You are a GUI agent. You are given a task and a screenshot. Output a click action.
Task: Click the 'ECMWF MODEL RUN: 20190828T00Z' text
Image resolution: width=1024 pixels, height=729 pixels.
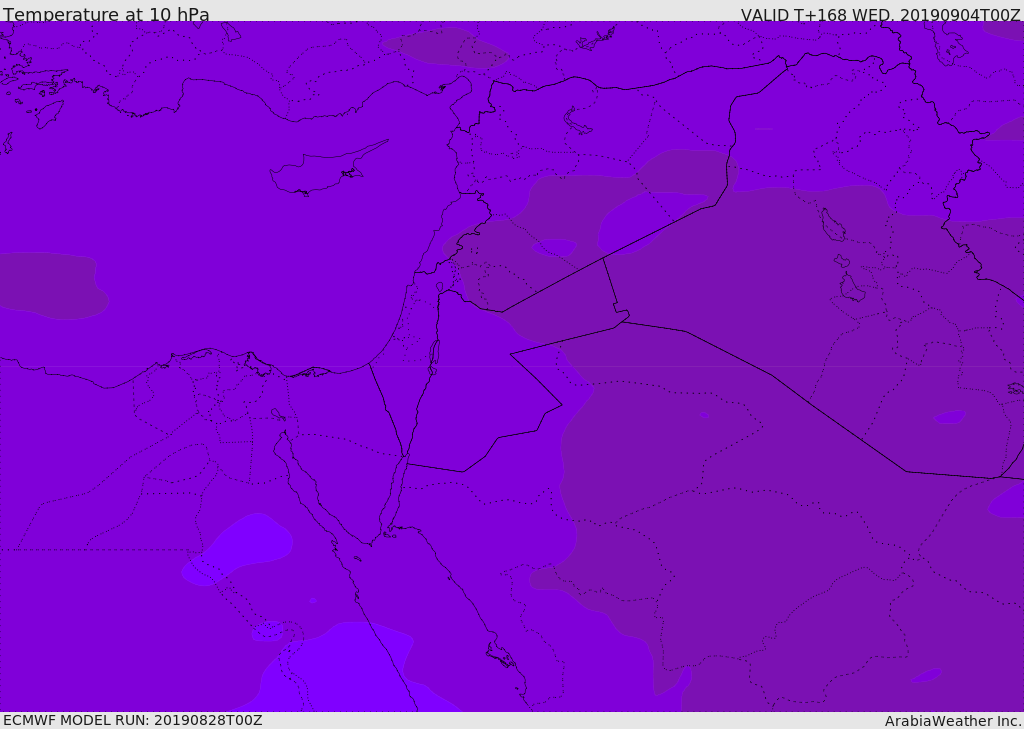(x=133, y=720)
